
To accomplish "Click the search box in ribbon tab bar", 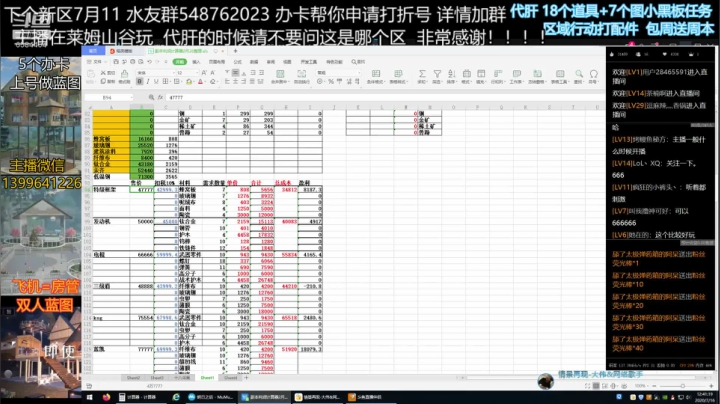I will coord(358,62).
